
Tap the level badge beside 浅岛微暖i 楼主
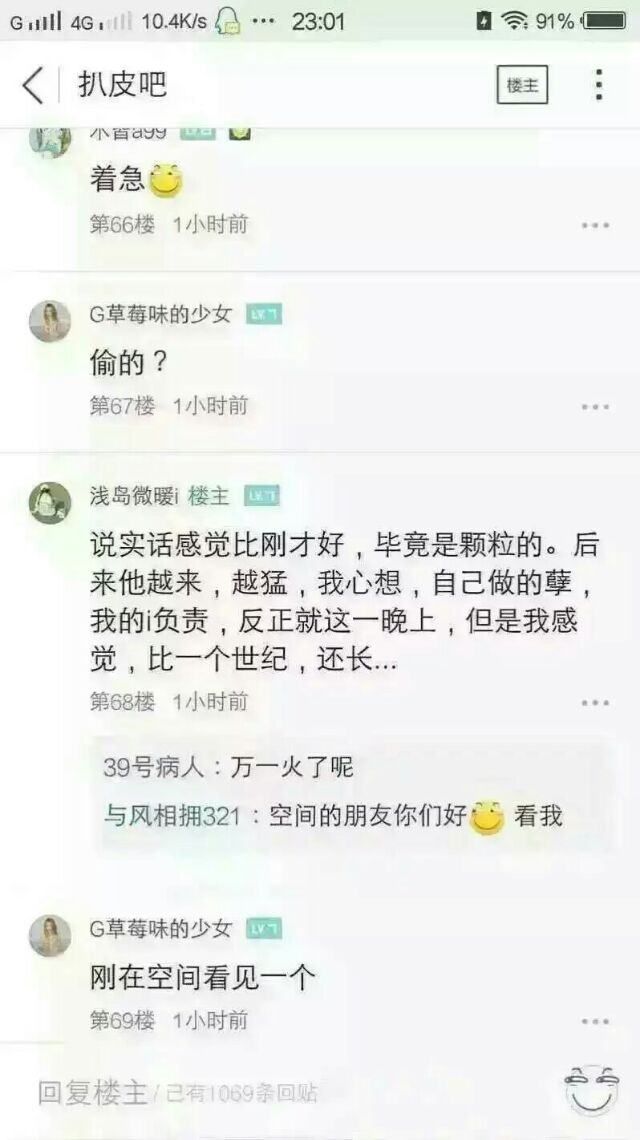click(x=262, y=496)
